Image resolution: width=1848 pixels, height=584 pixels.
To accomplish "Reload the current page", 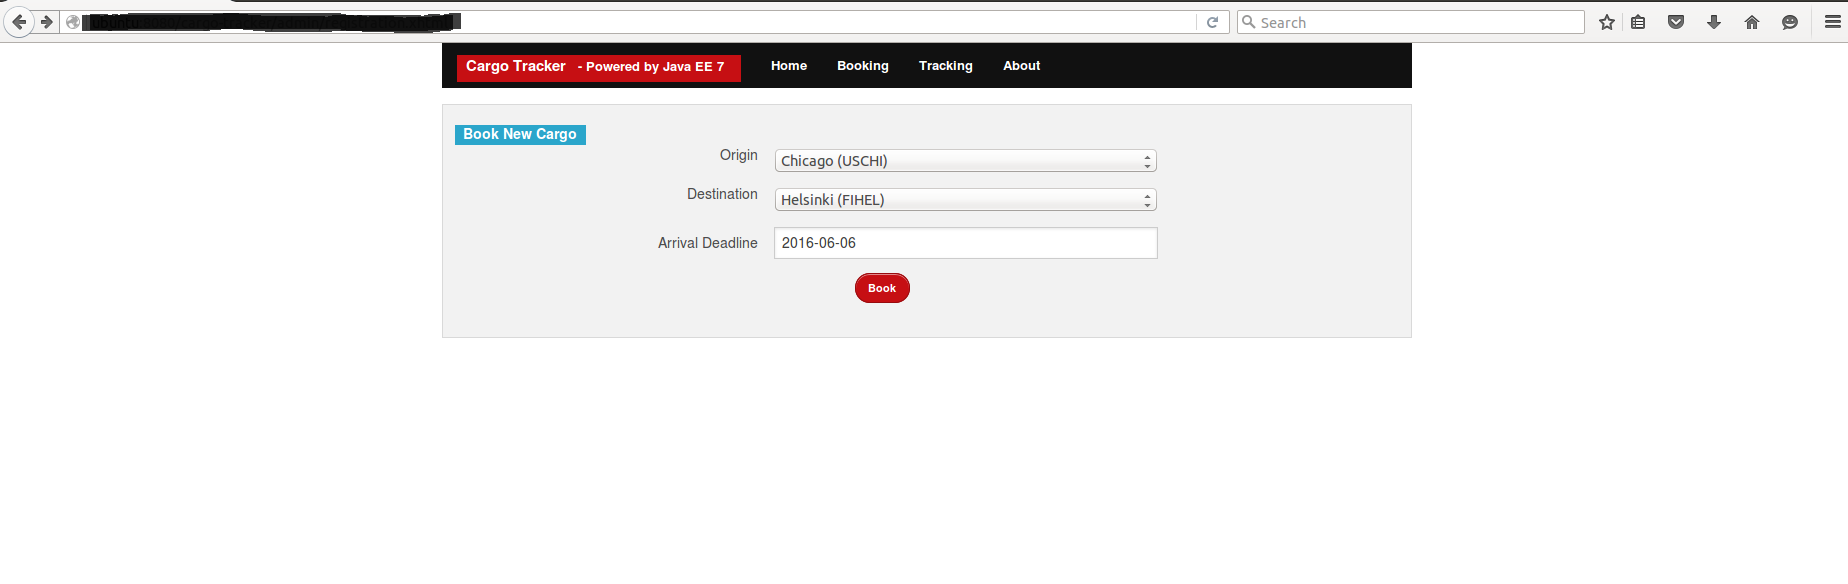I will 1212,22.
